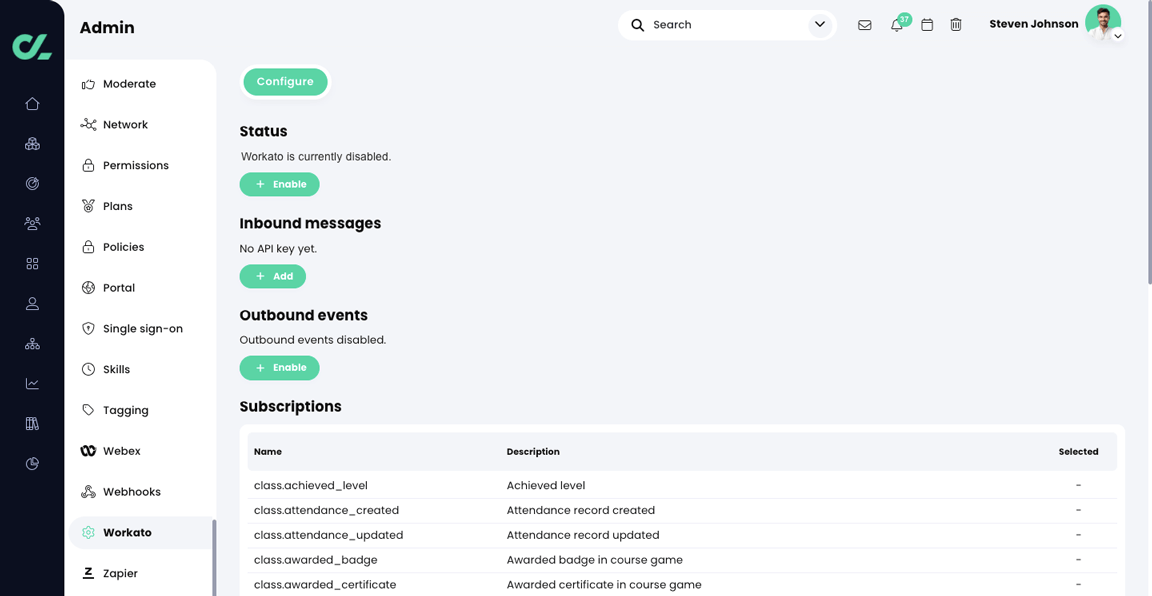The width and height of the screenshot is (1152, 596).
Task: Click the Single sign-on shield icon
Action: point(88,328)
